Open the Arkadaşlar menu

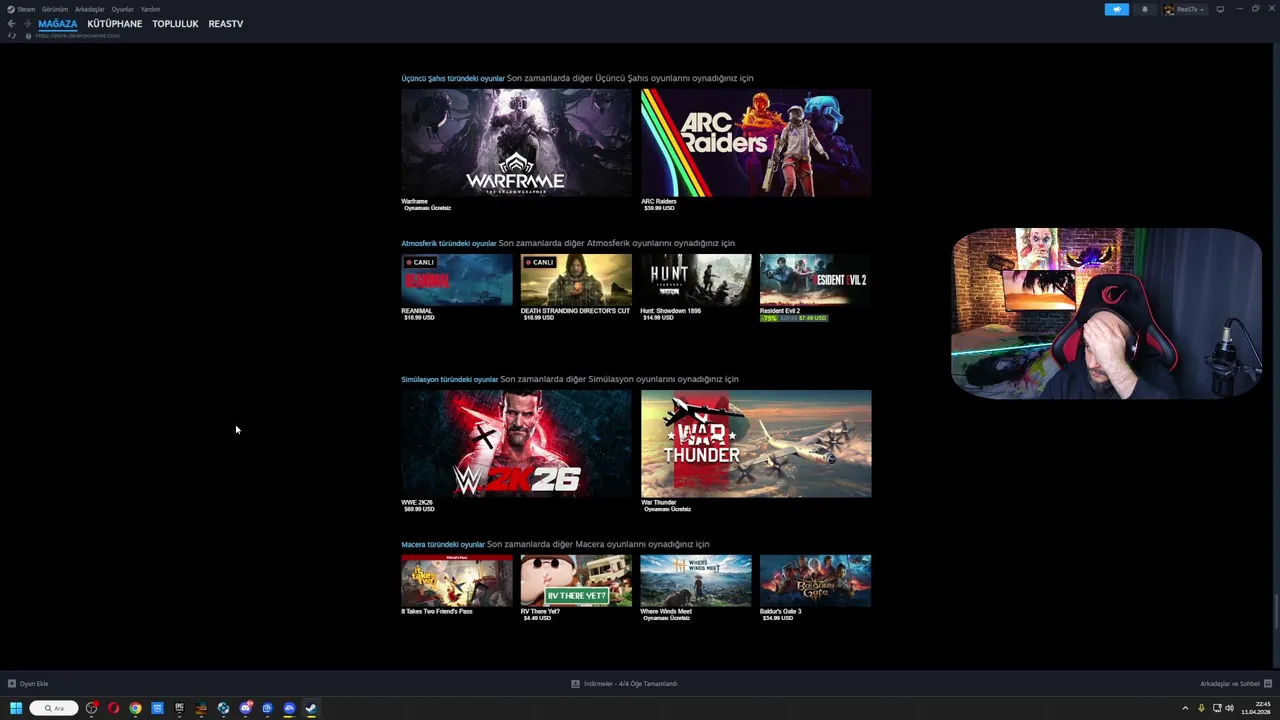pos(90,9)
